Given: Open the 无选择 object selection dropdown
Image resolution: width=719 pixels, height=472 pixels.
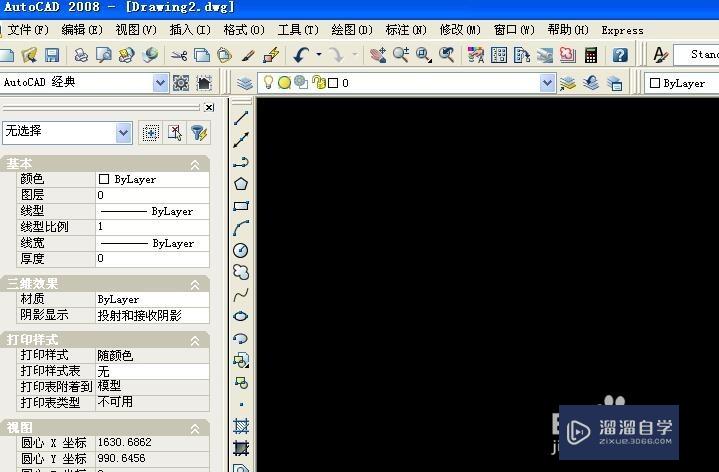Looking at the screenshot, I should coord(123,133).
